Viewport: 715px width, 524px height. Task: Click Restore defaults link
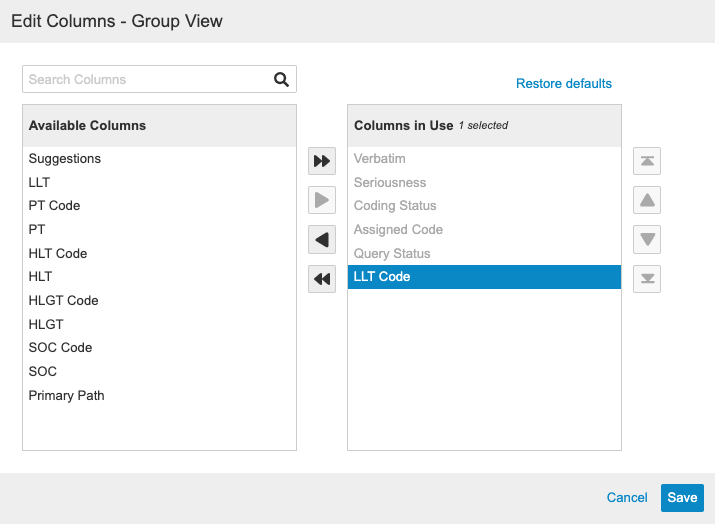563,84
